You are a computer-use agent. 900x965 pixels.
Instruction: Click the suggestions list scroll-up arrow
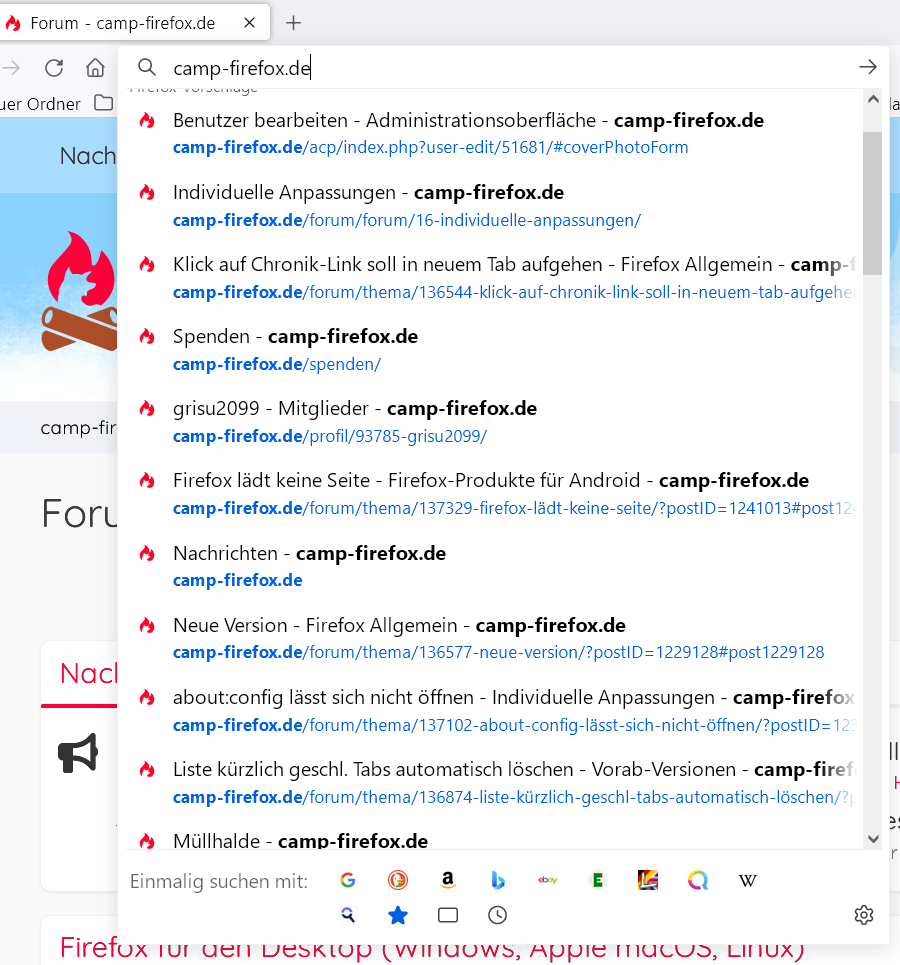click(873, 99)
